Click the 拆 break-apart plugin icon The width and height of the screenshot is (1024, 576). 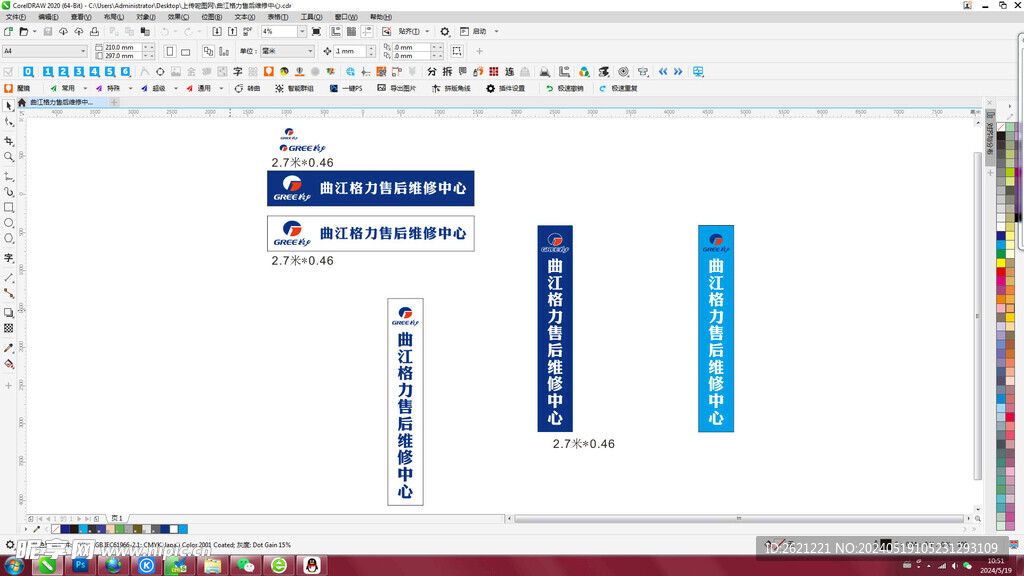coord(447,72)
